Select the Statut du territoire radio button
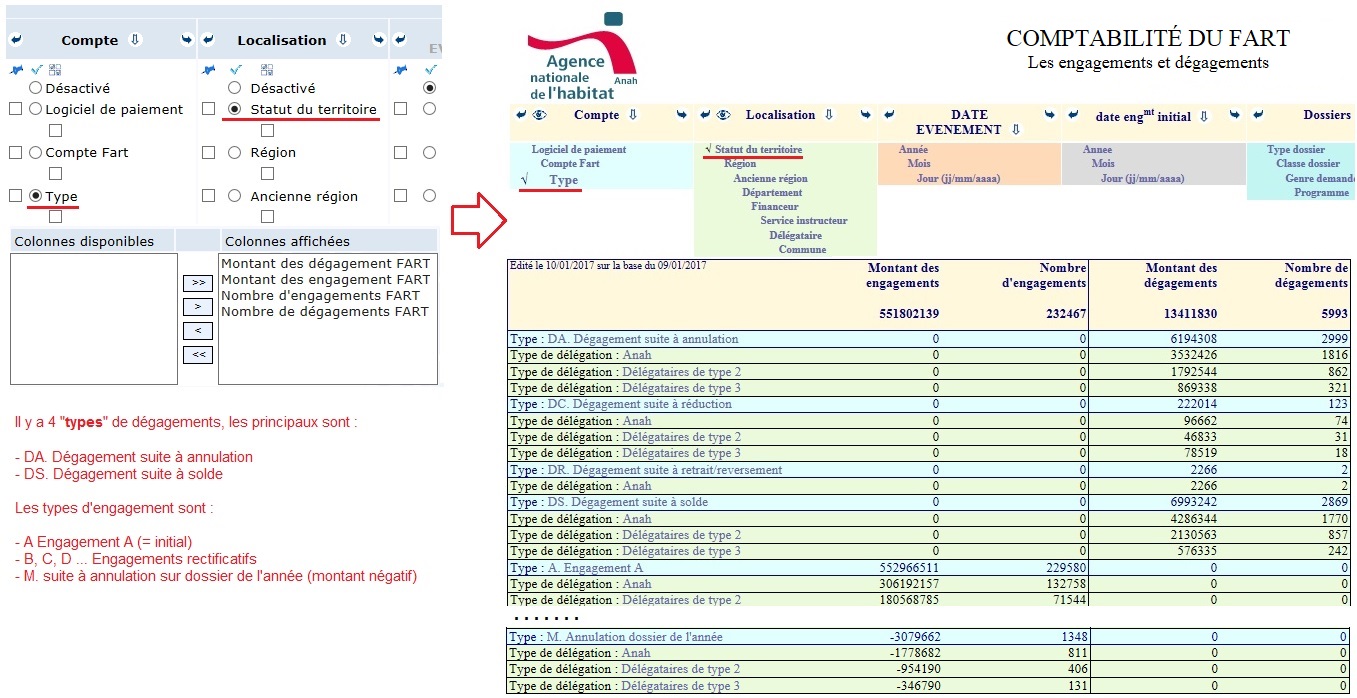The height and width of the screenshot is (698, 1357). point(235,109)
